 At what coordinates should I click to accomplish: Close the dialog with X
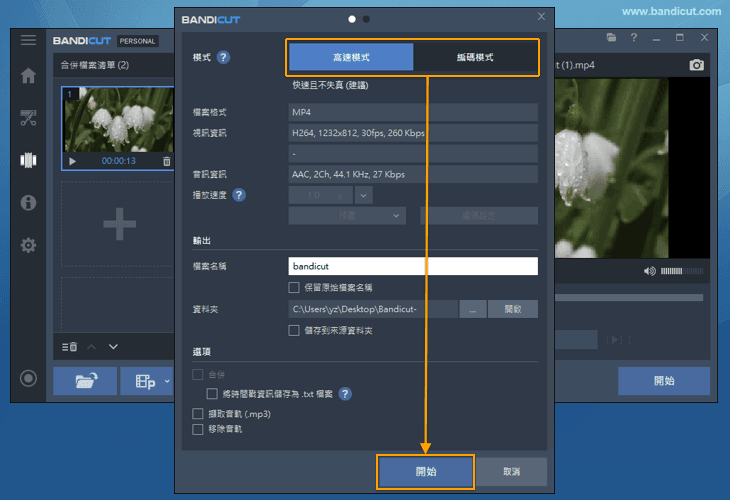[x=541, y=17]
